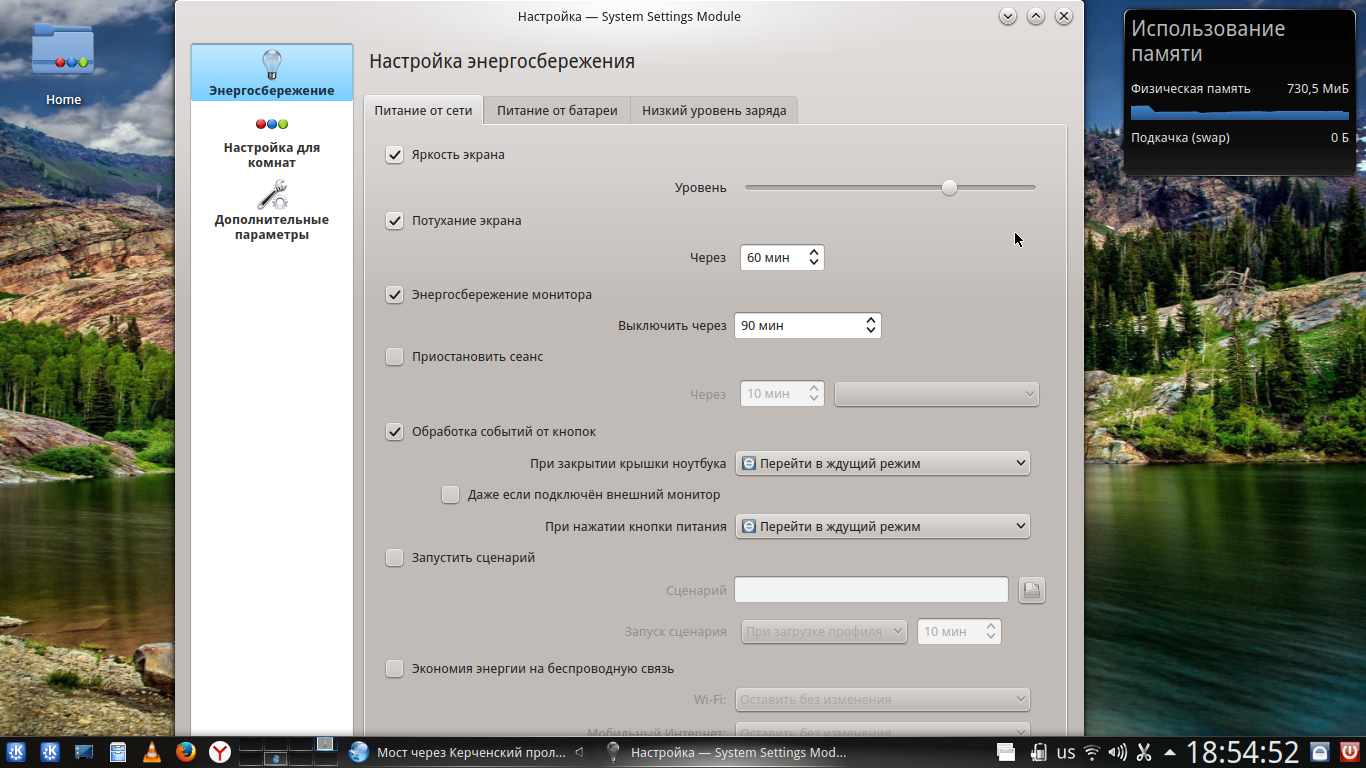The width and height of the screenshot is (1366, 768).
Task: Click the Уровень brightness slider handle
Action: 949,187
